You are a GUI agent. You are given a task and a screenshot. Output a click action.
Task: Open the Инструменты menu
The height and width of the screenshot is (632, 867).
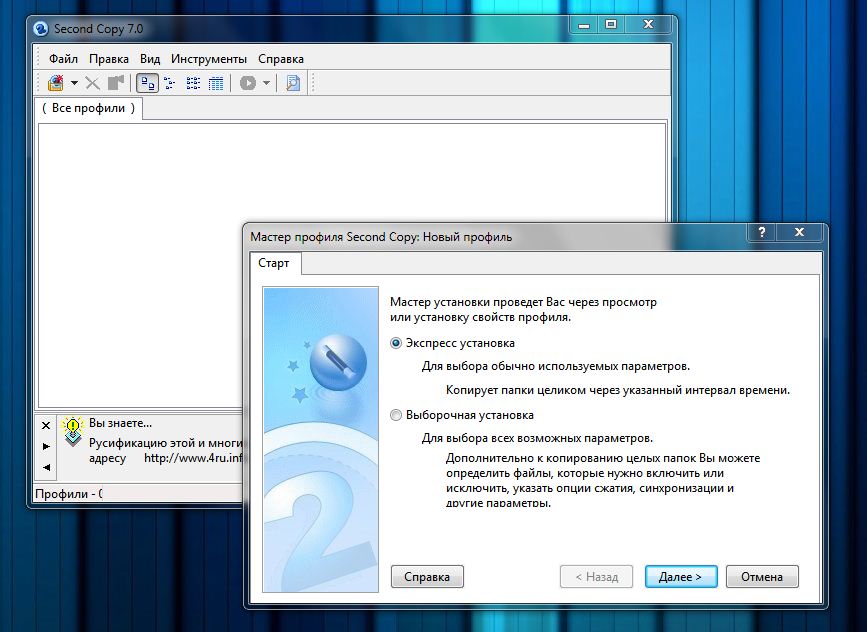[x=208, y=59]
